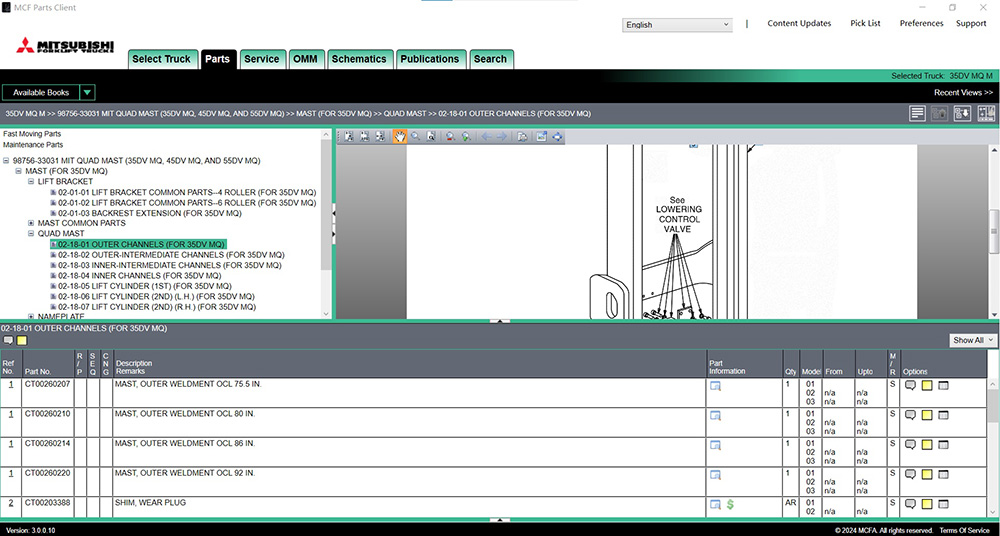Click the table icon for CT00260207
Image resolution: width=1000 pixels, height=536 pixels.
943,385
